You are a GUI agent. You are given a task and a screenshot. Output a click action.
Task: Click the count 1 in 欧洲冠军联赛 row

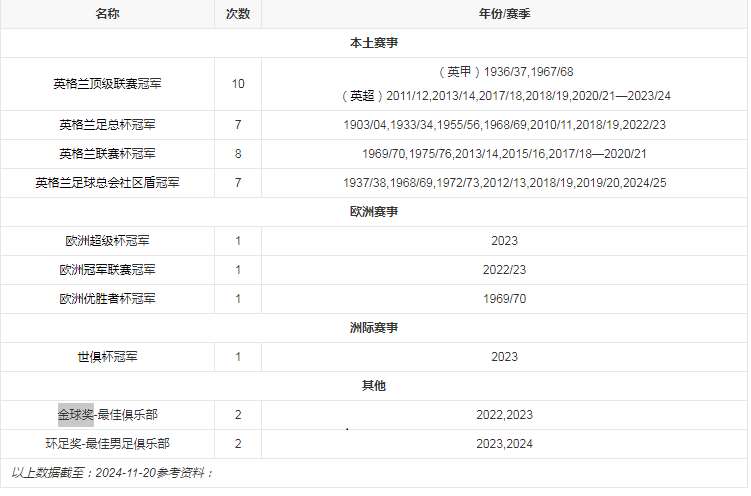coord(238,270)
